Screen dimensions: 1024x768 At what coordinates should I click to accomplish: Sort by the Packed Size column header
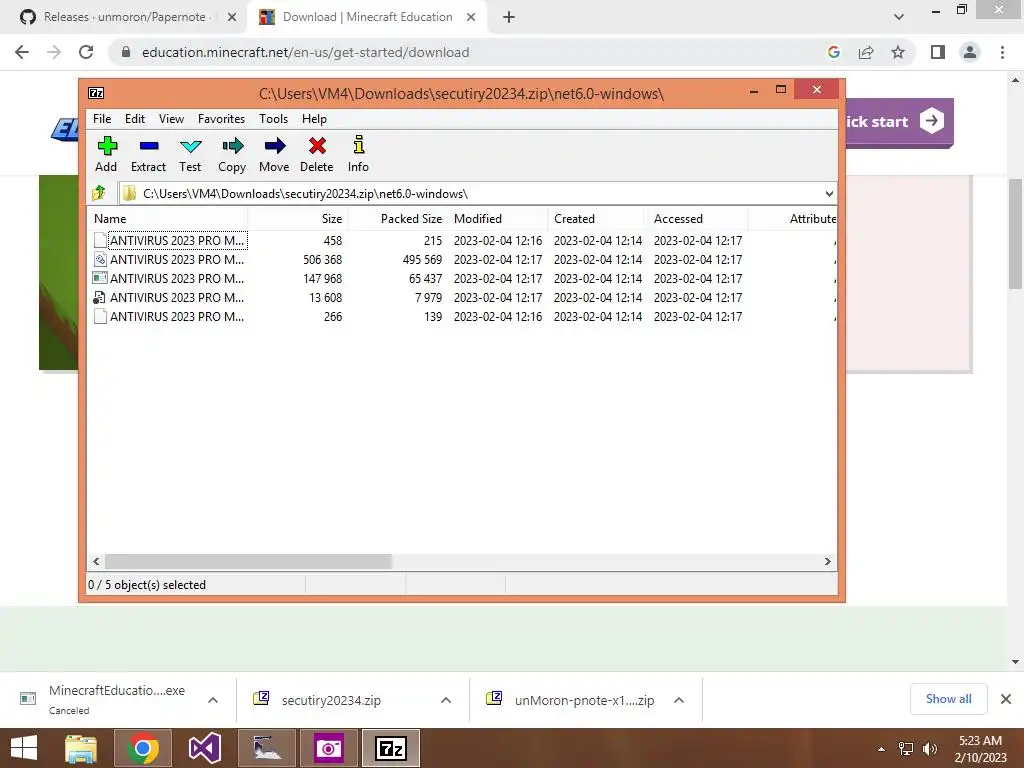click(x=396, y=219)
